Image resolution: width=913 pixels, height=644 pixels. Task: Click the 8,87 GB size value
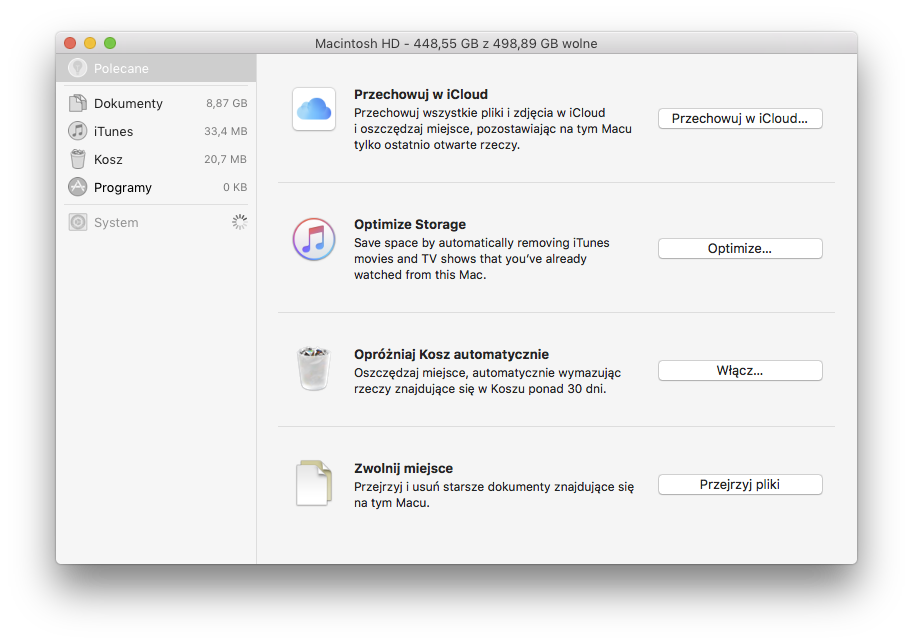(227, 103)
